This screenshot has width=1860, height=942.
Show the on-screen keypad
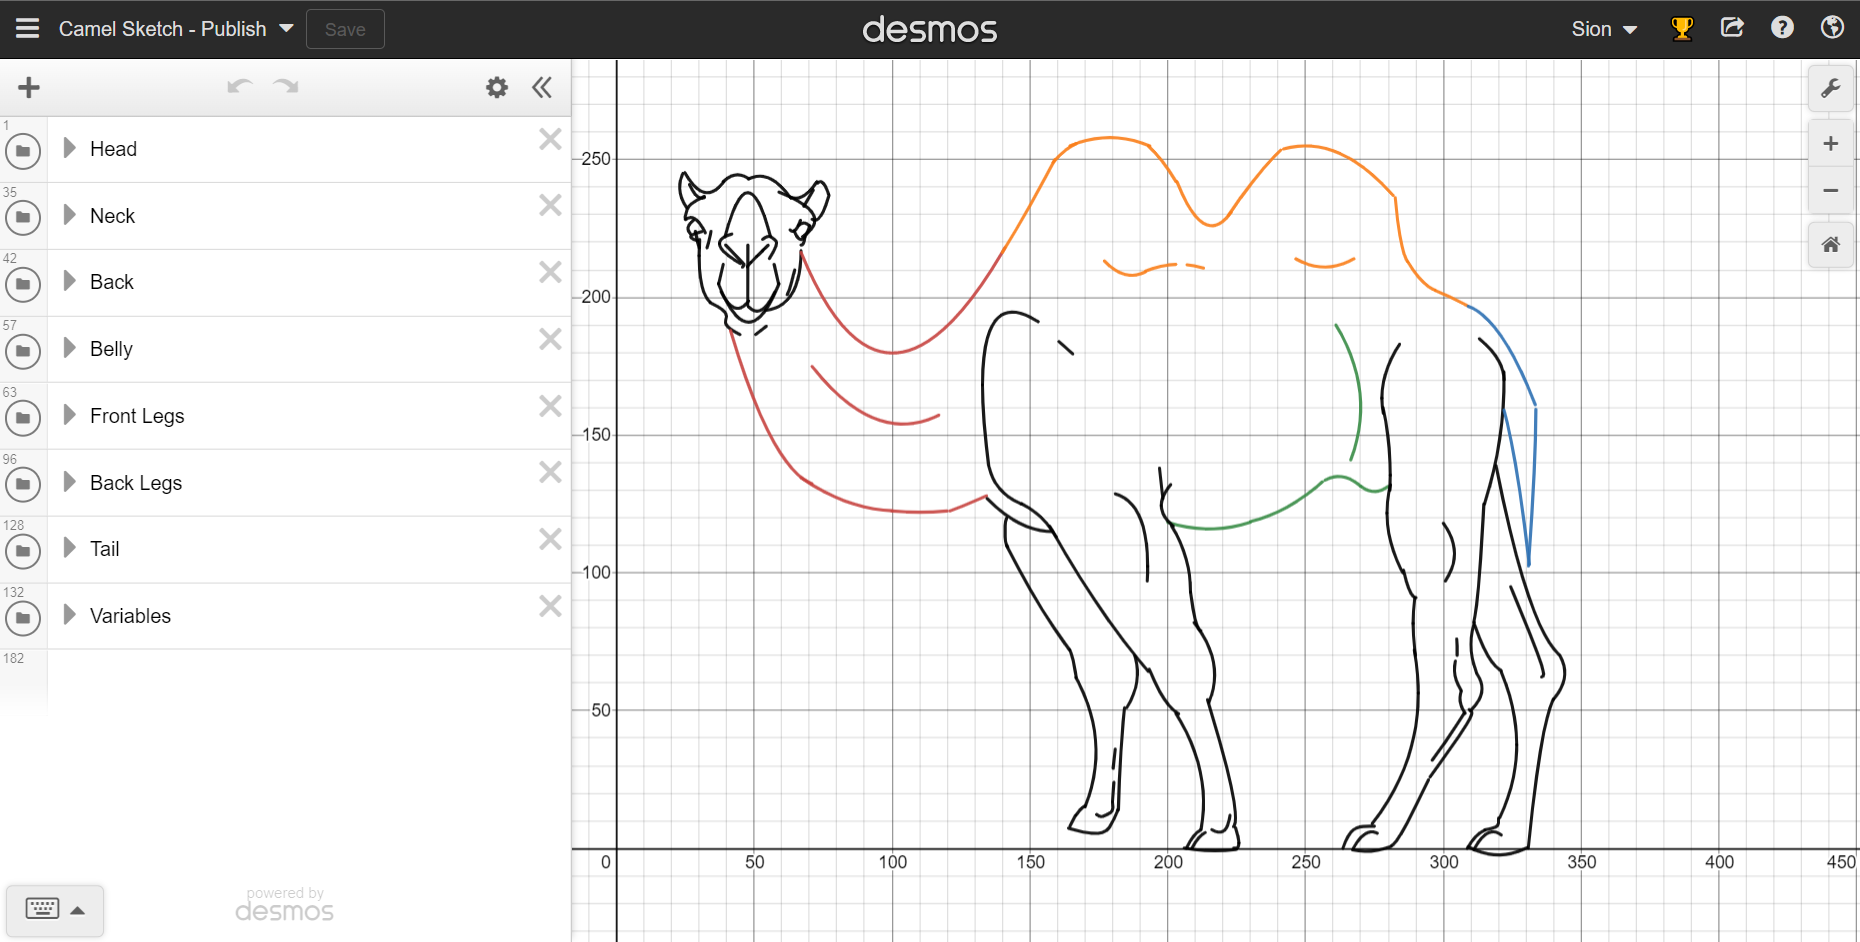click(54, 909)
